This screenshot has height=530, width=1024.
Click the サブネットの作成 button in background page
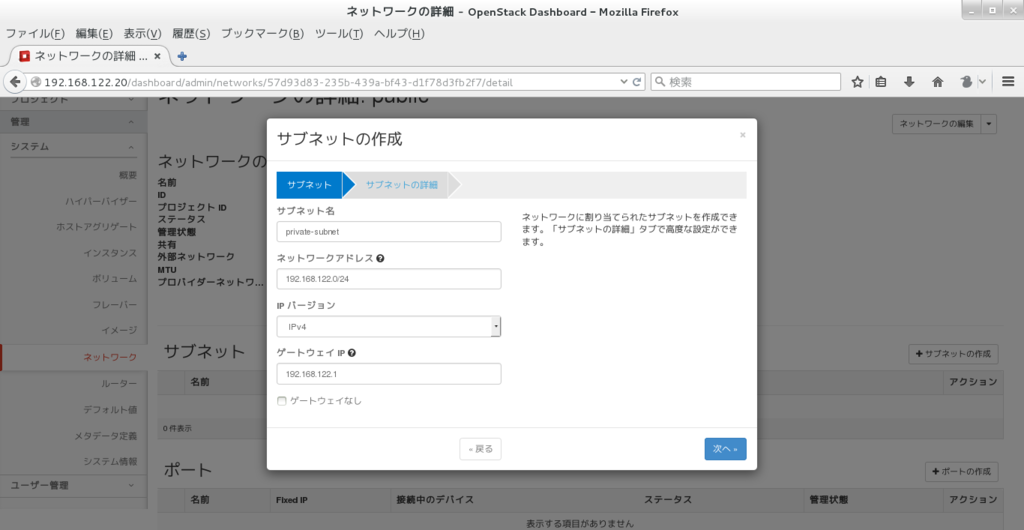pos(953,354)
